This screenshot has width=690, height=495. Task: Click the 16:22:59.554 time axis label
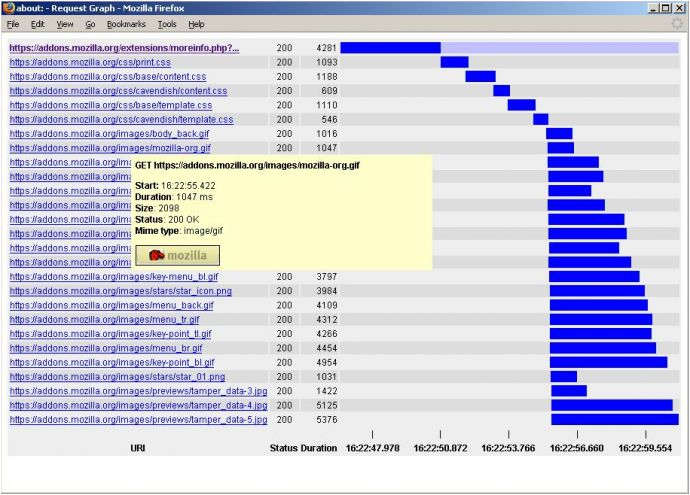coord(645,448)
